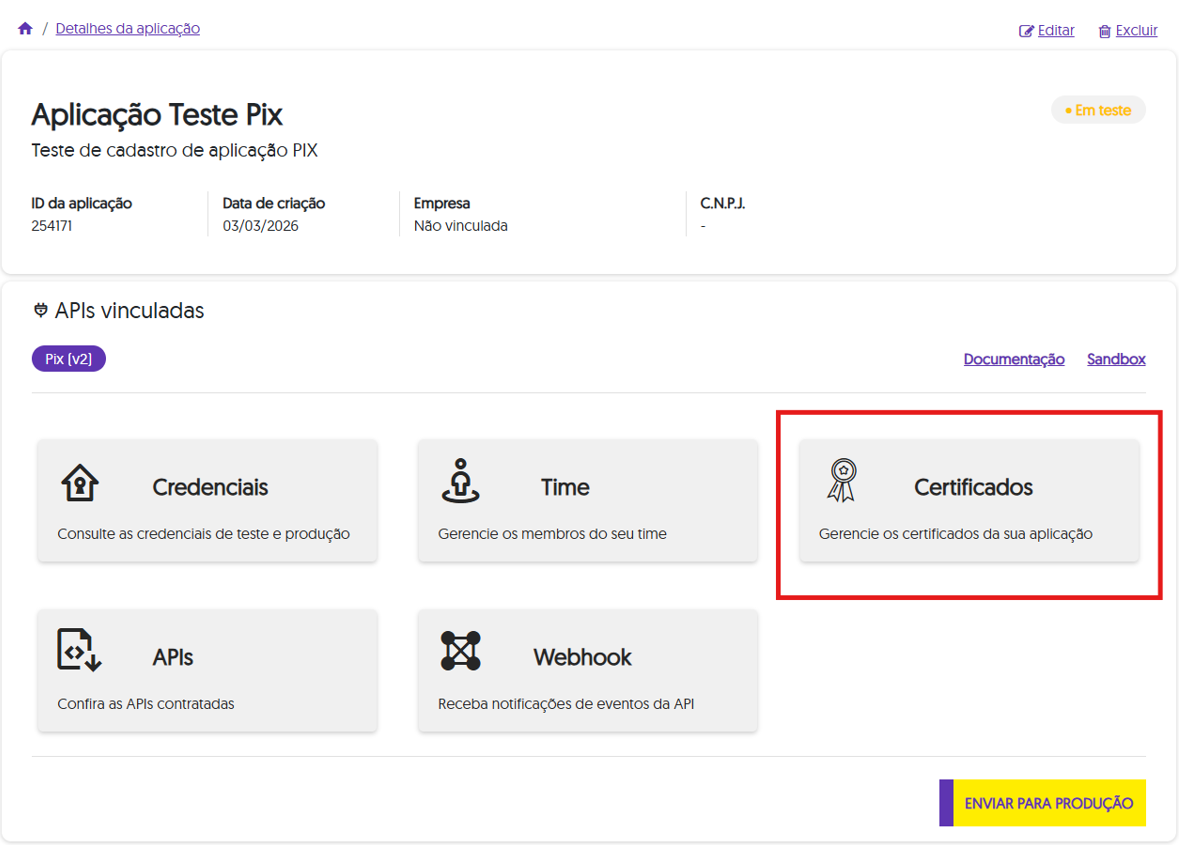
Task: Click the application ID value 254171
Action: [52, 226]
